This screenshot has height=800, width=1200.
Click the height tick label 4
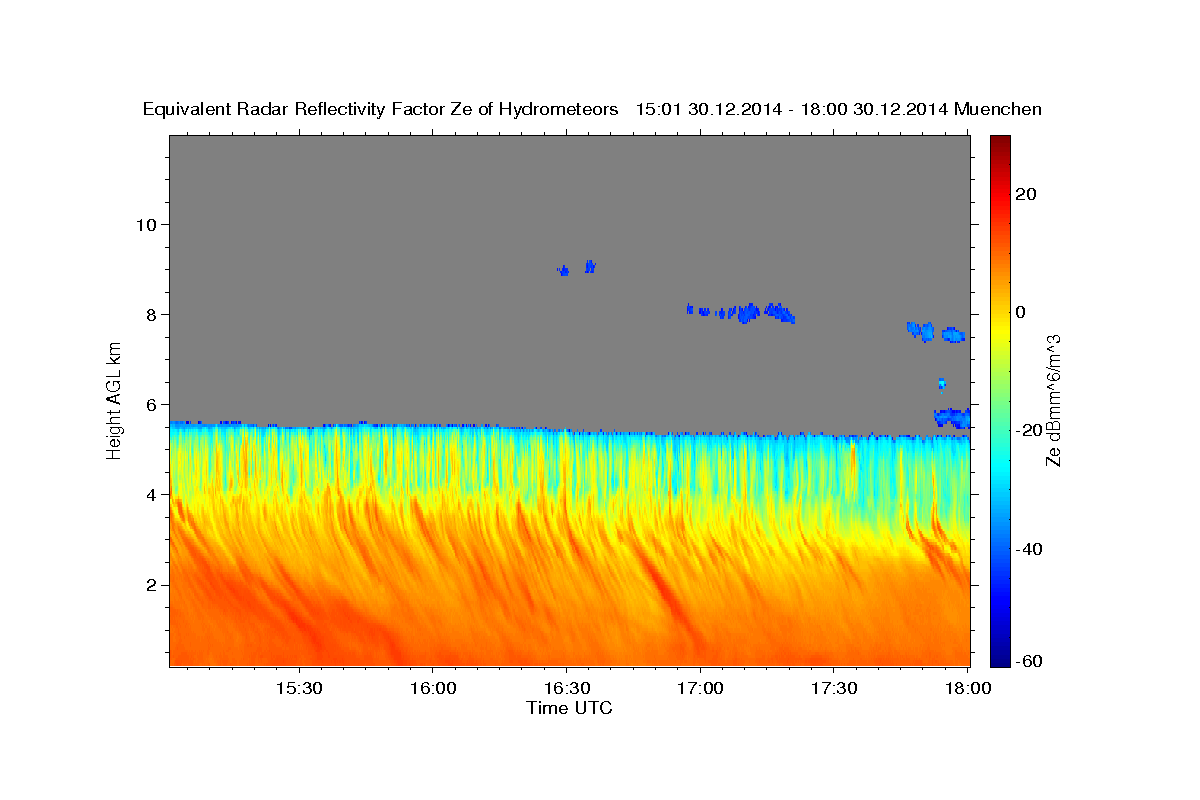[152, 494]
